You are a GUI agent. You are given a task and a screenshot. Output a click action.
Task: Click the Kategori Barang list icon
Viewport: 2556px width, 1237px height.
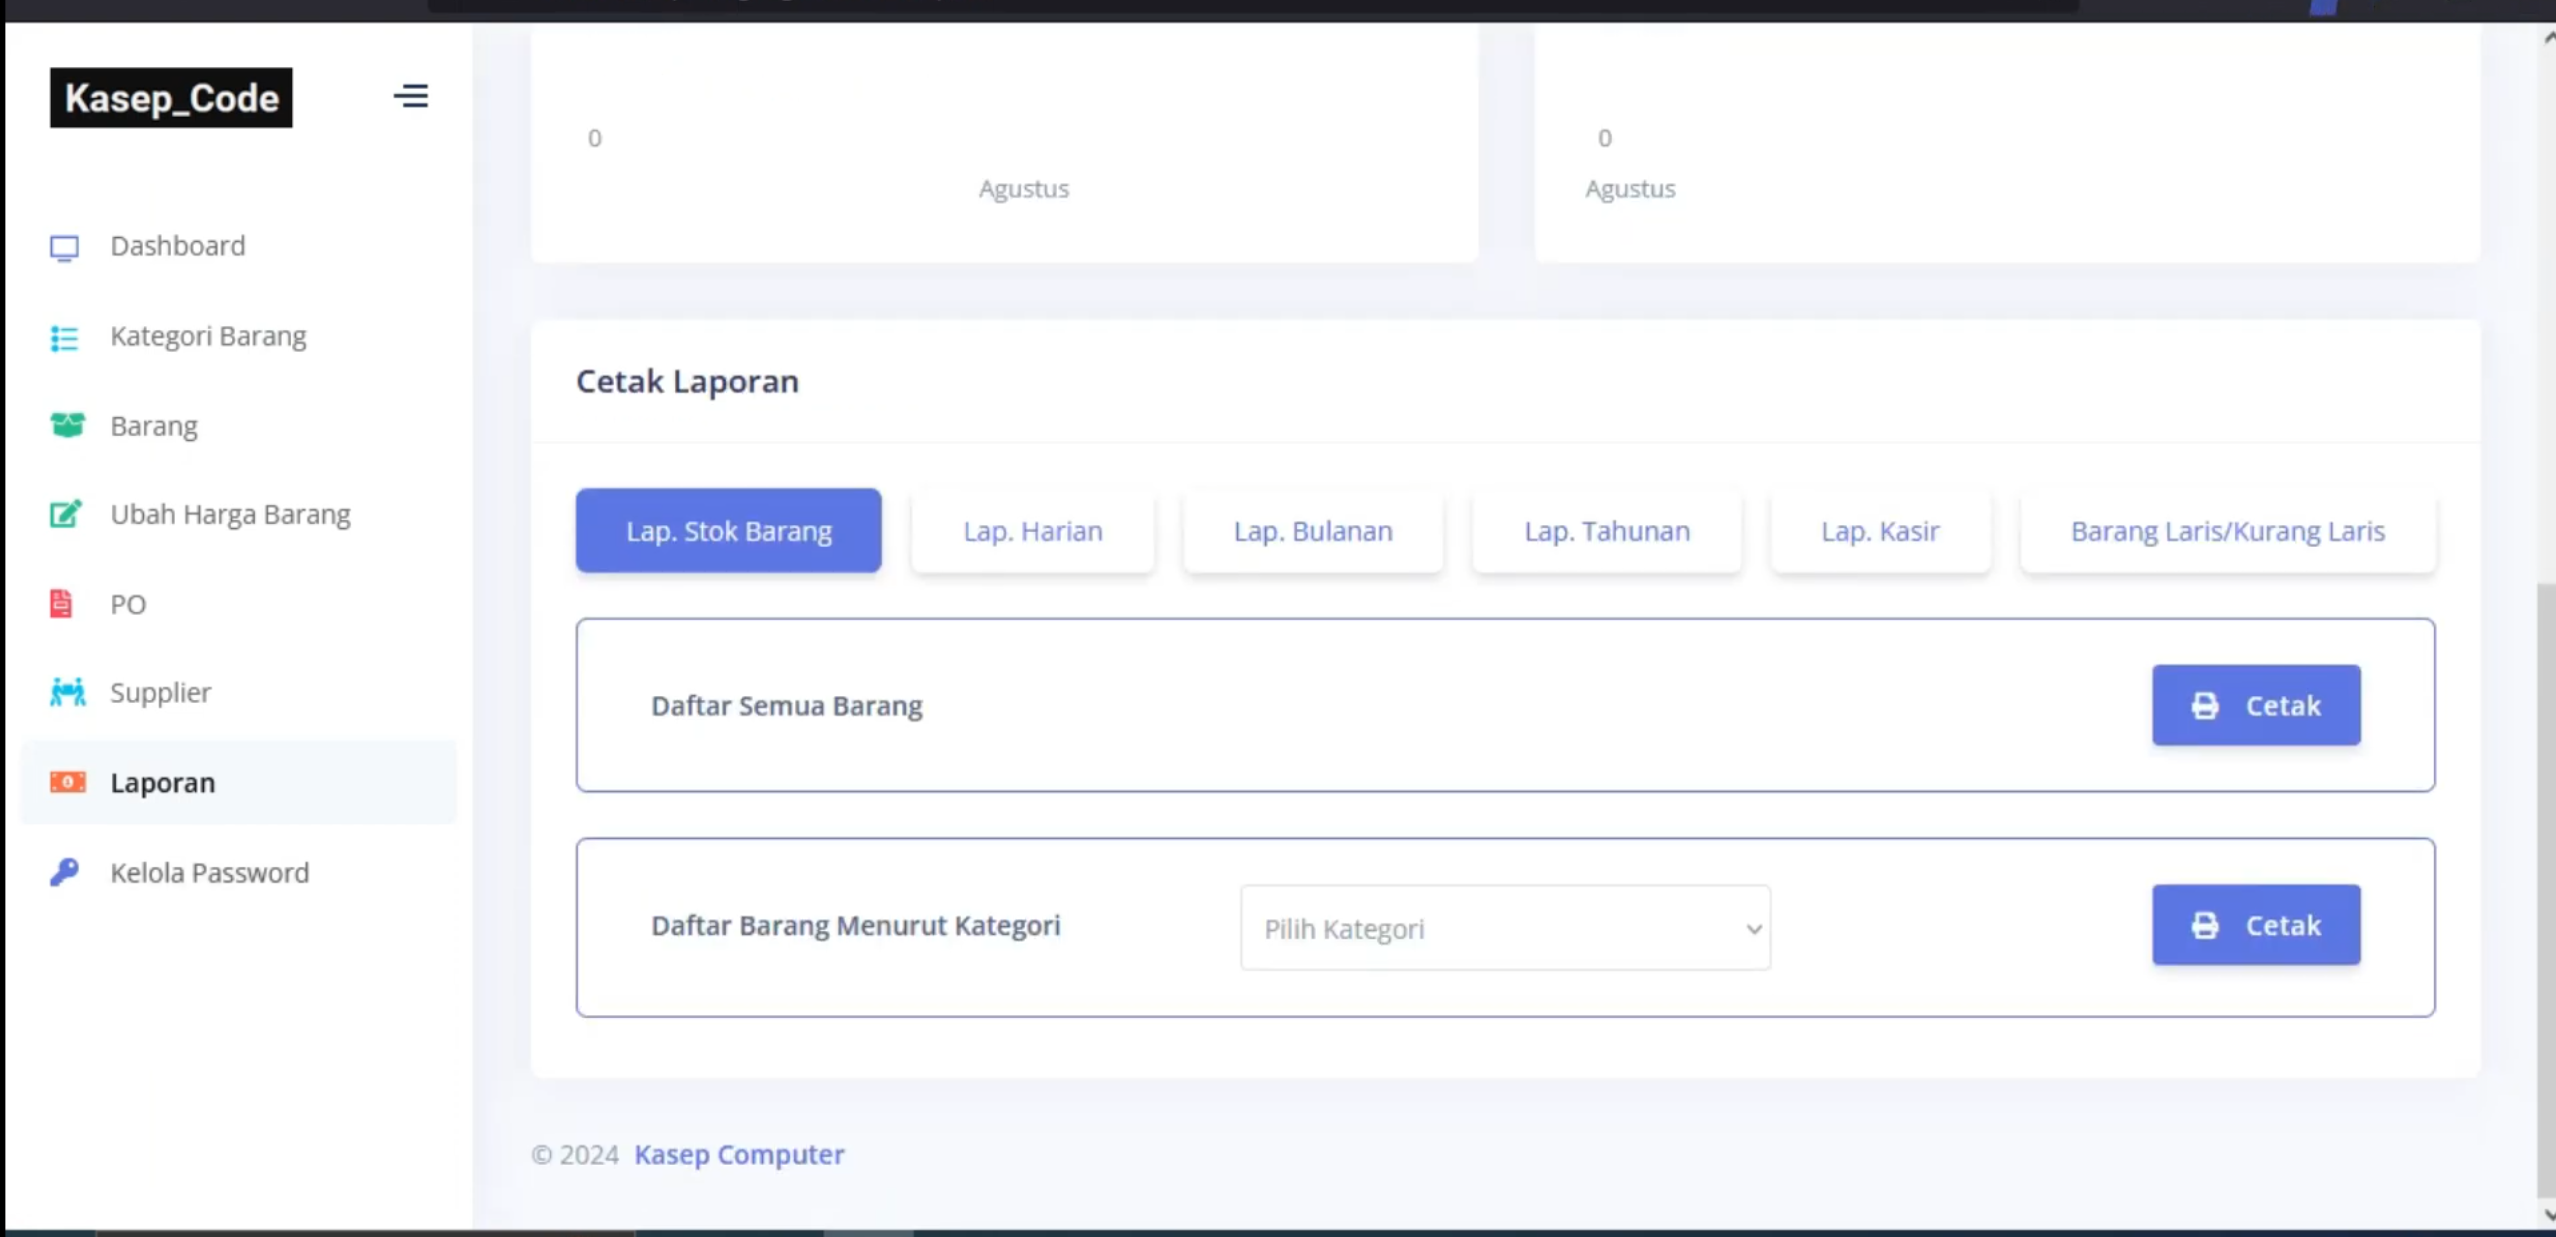point(64,338)
